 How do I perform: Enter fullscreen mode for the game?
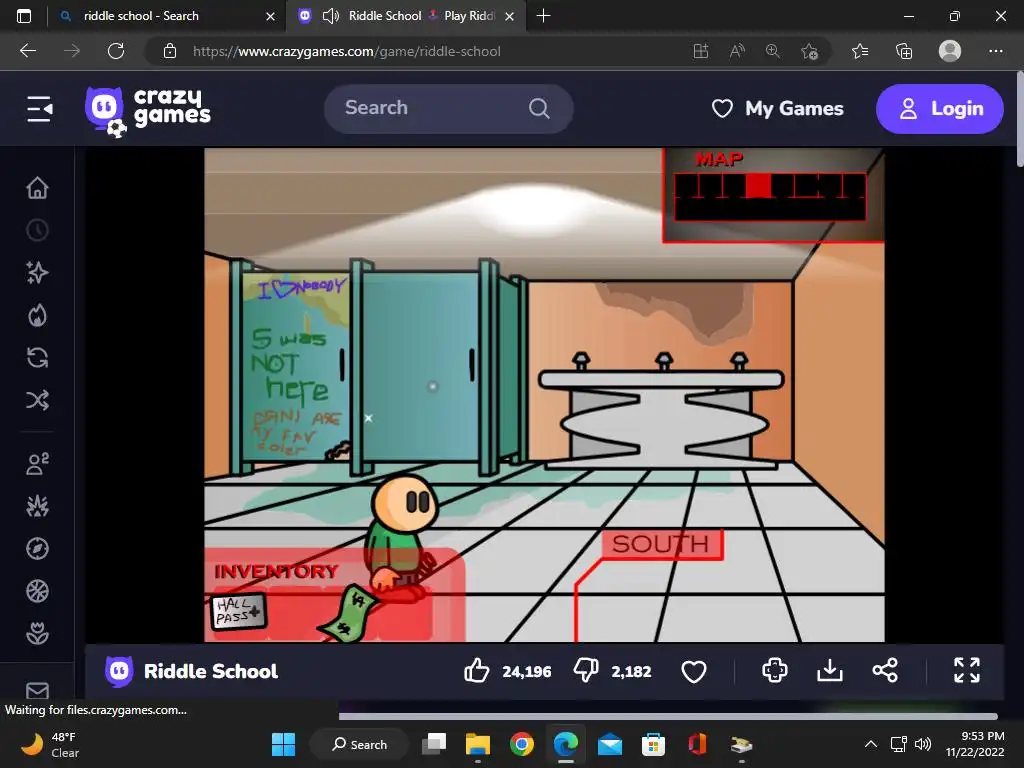coord(967,671)
